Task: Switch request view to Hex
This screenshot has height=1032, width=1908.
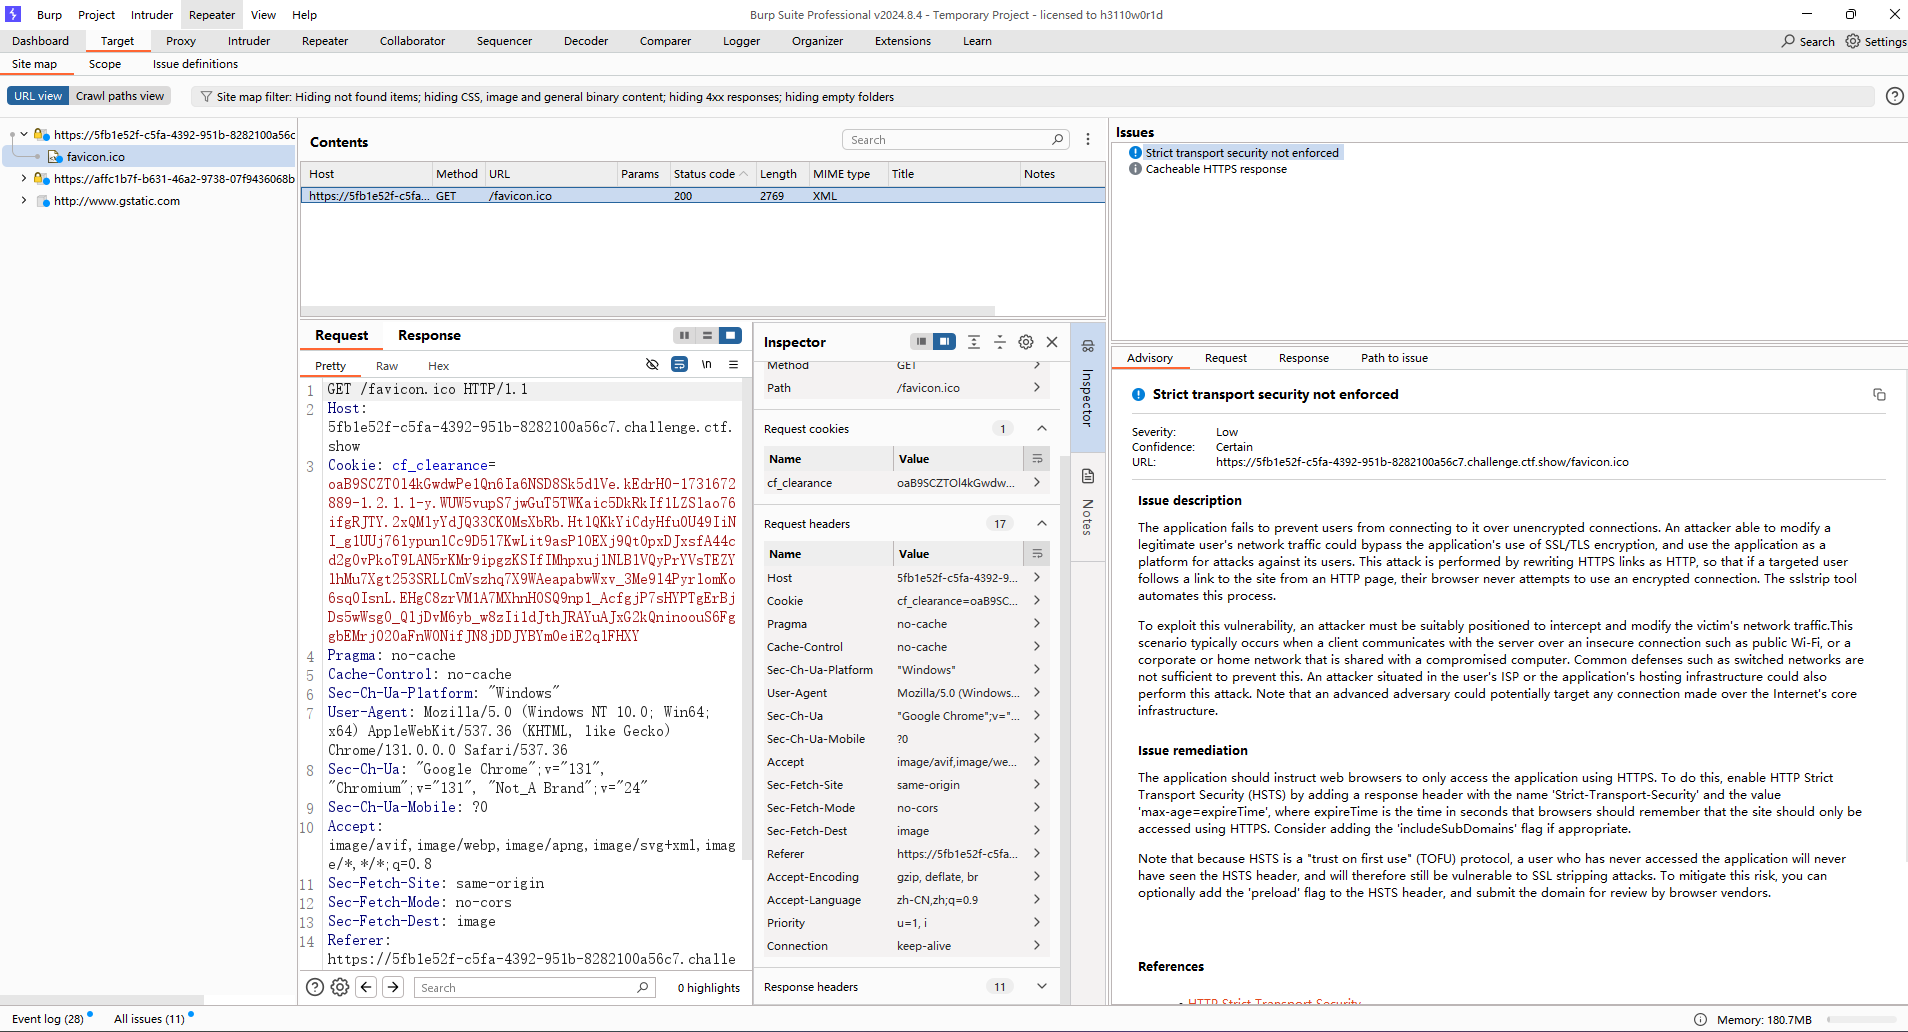Action: (x=438, y=366)
